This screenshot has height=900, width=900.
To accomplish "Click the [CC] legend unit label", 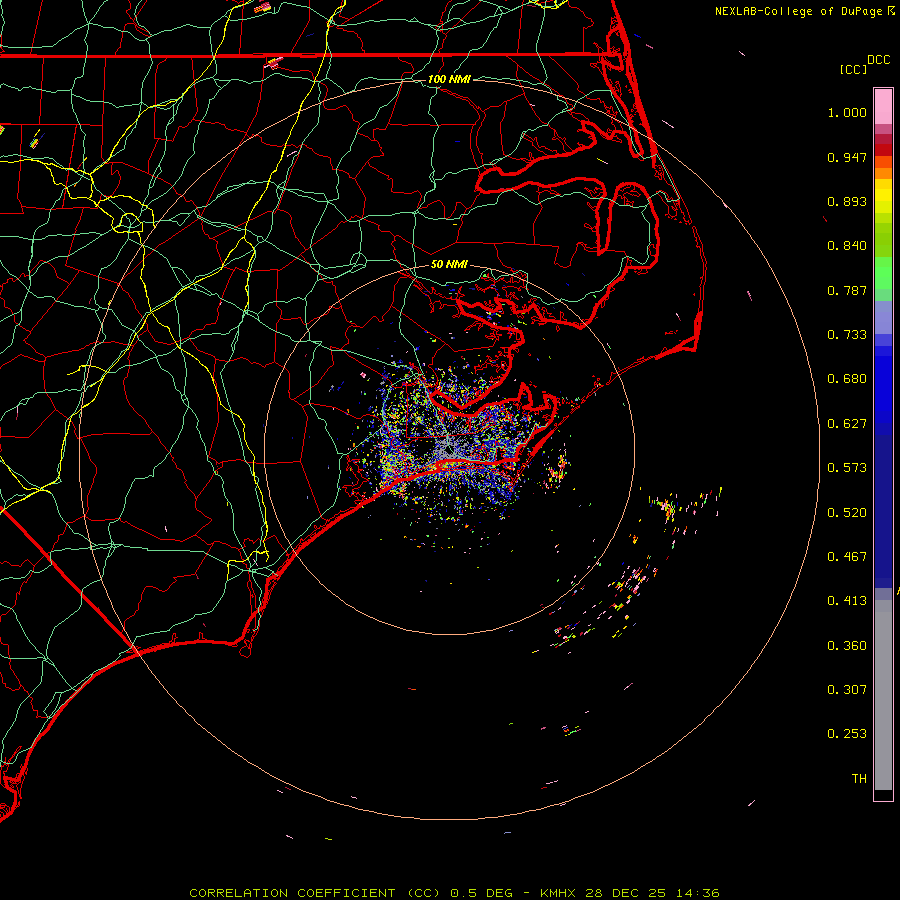I will [x=853, y=69].
